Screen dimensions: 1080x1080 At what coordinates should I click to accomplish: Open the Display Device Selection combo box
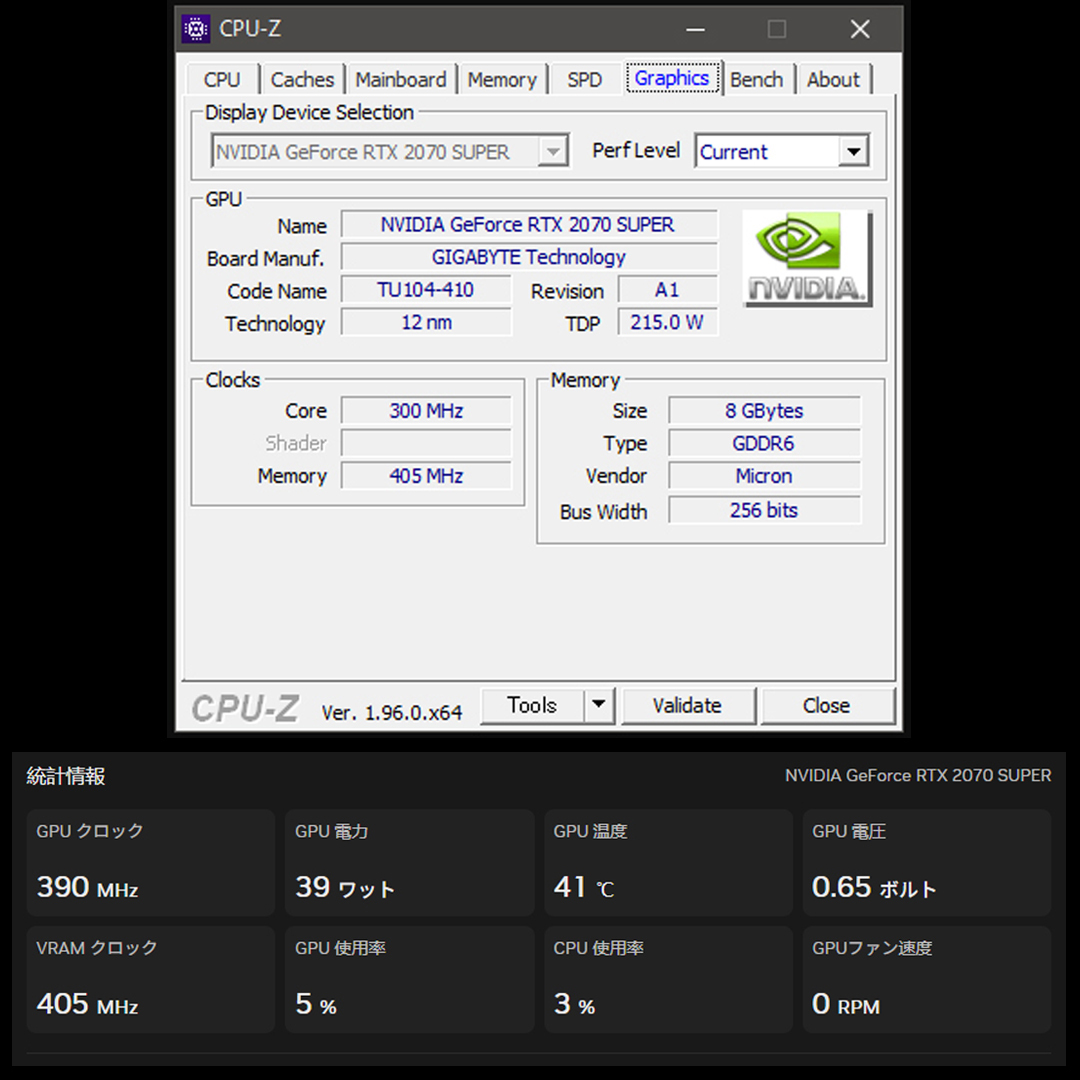click(x=390, y=152)
